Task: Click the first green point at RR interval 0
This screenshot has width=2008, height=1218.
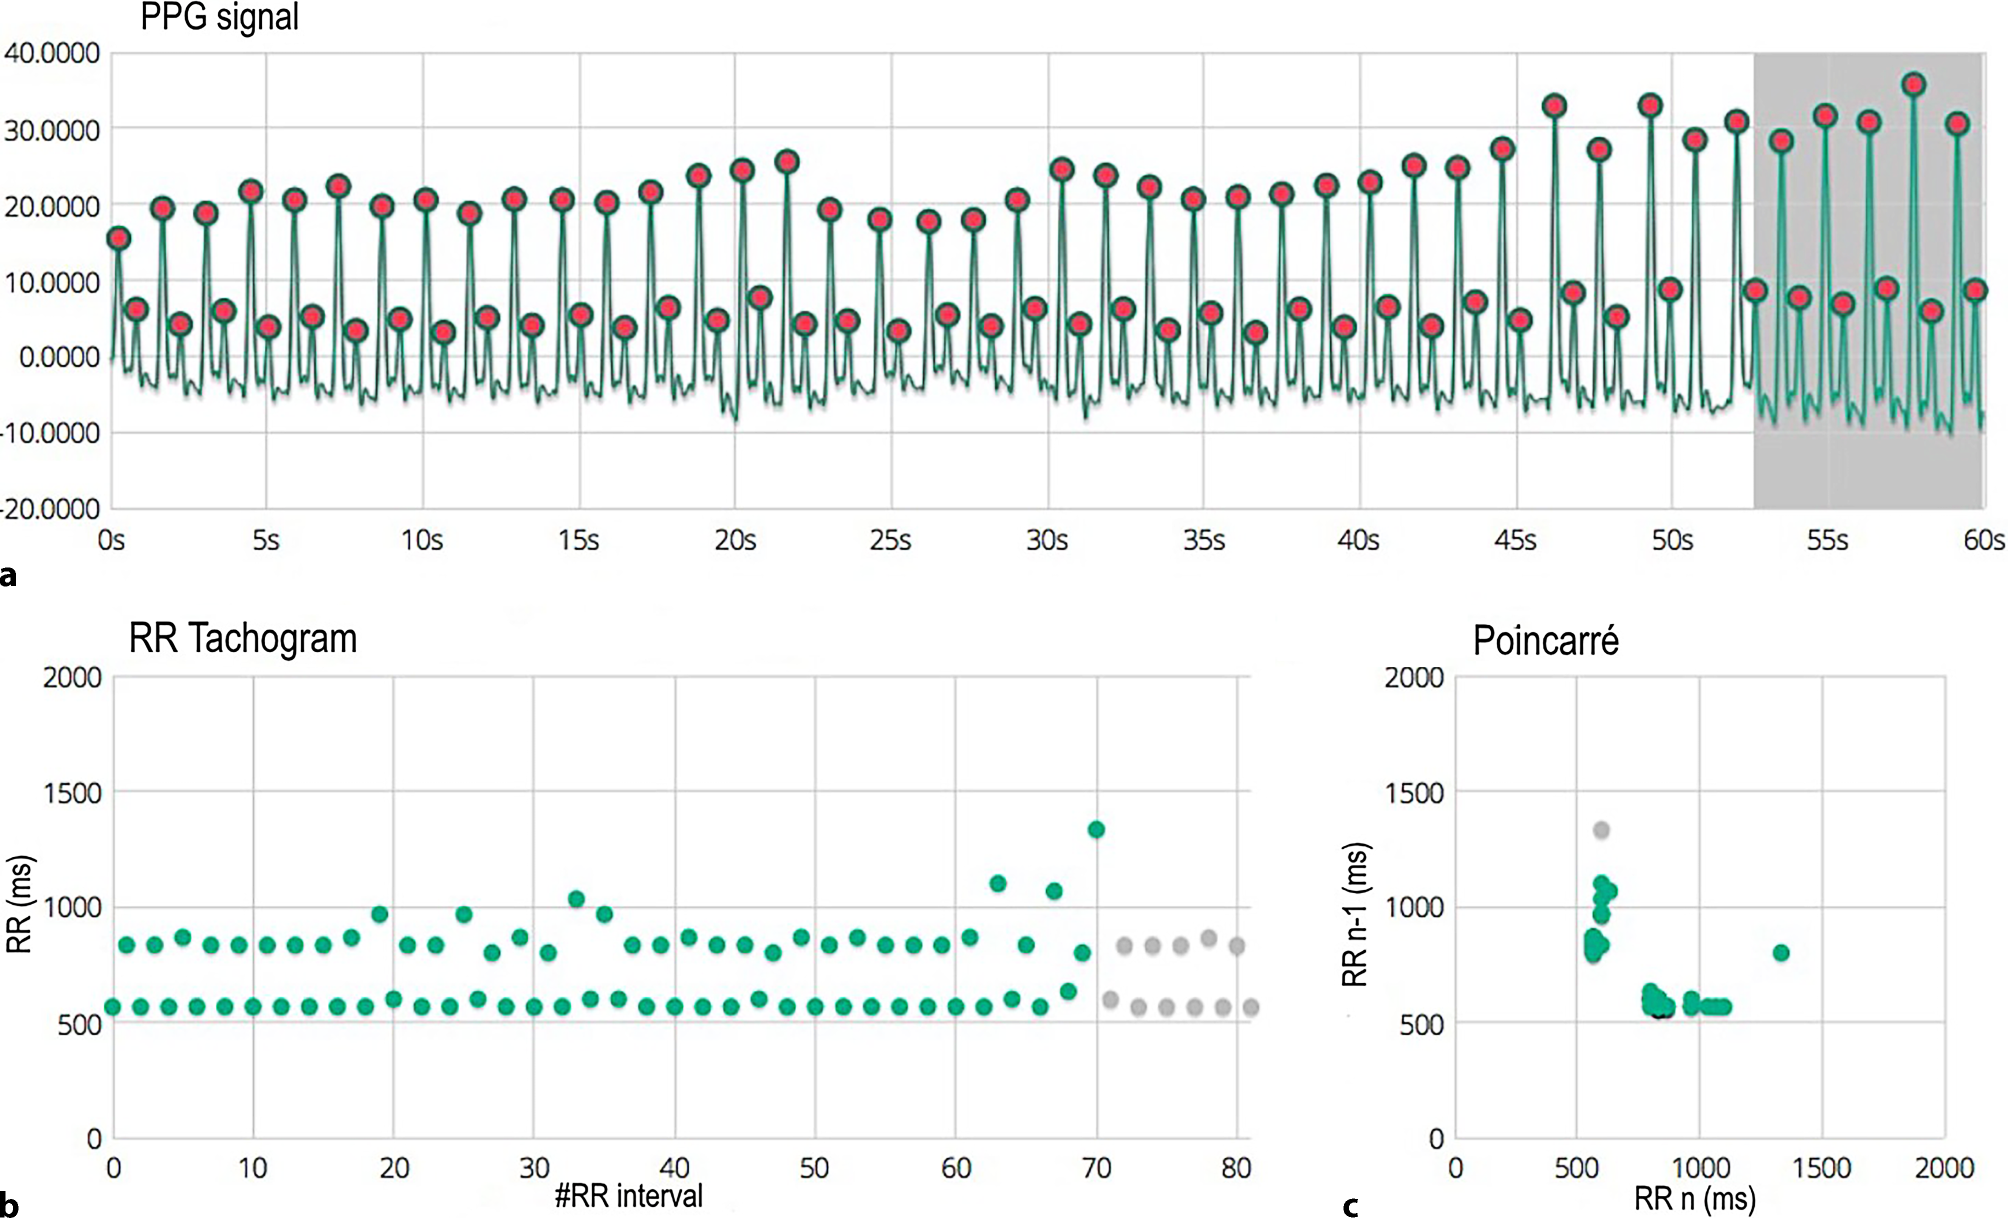Action: pos(113,1007)
